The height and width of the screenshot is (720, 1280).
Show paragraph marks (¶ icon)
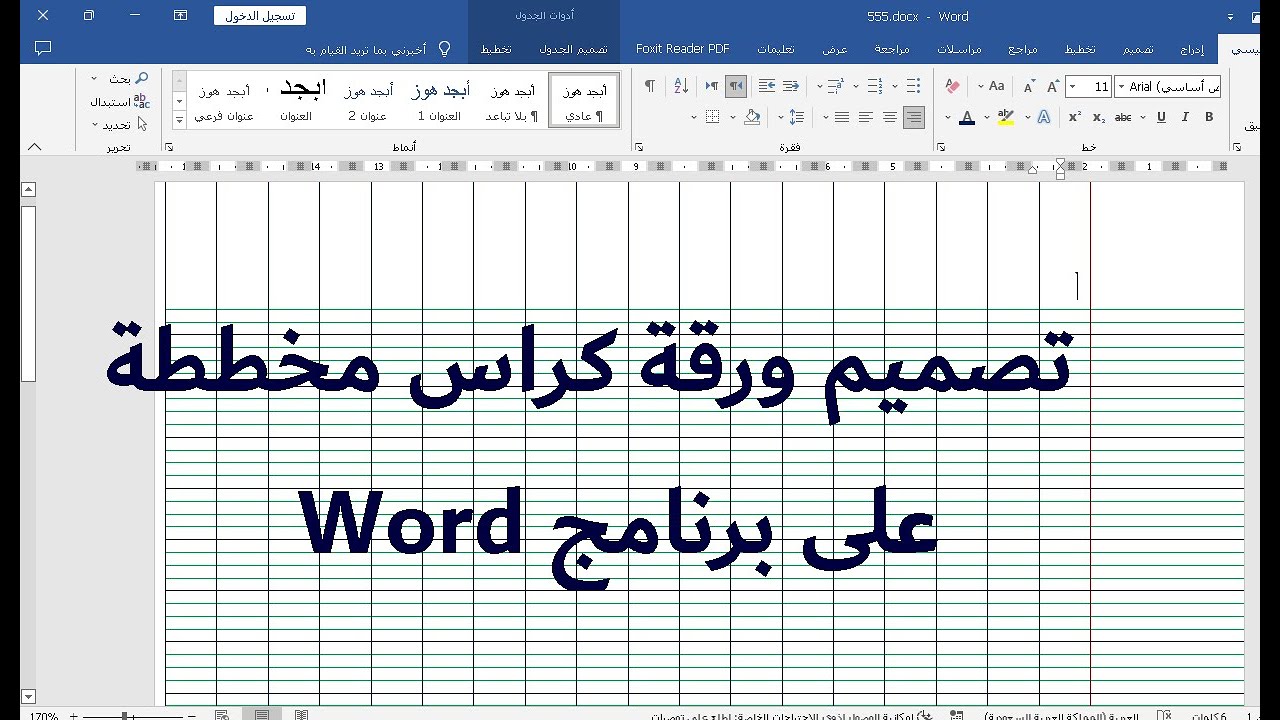(650, 87)
